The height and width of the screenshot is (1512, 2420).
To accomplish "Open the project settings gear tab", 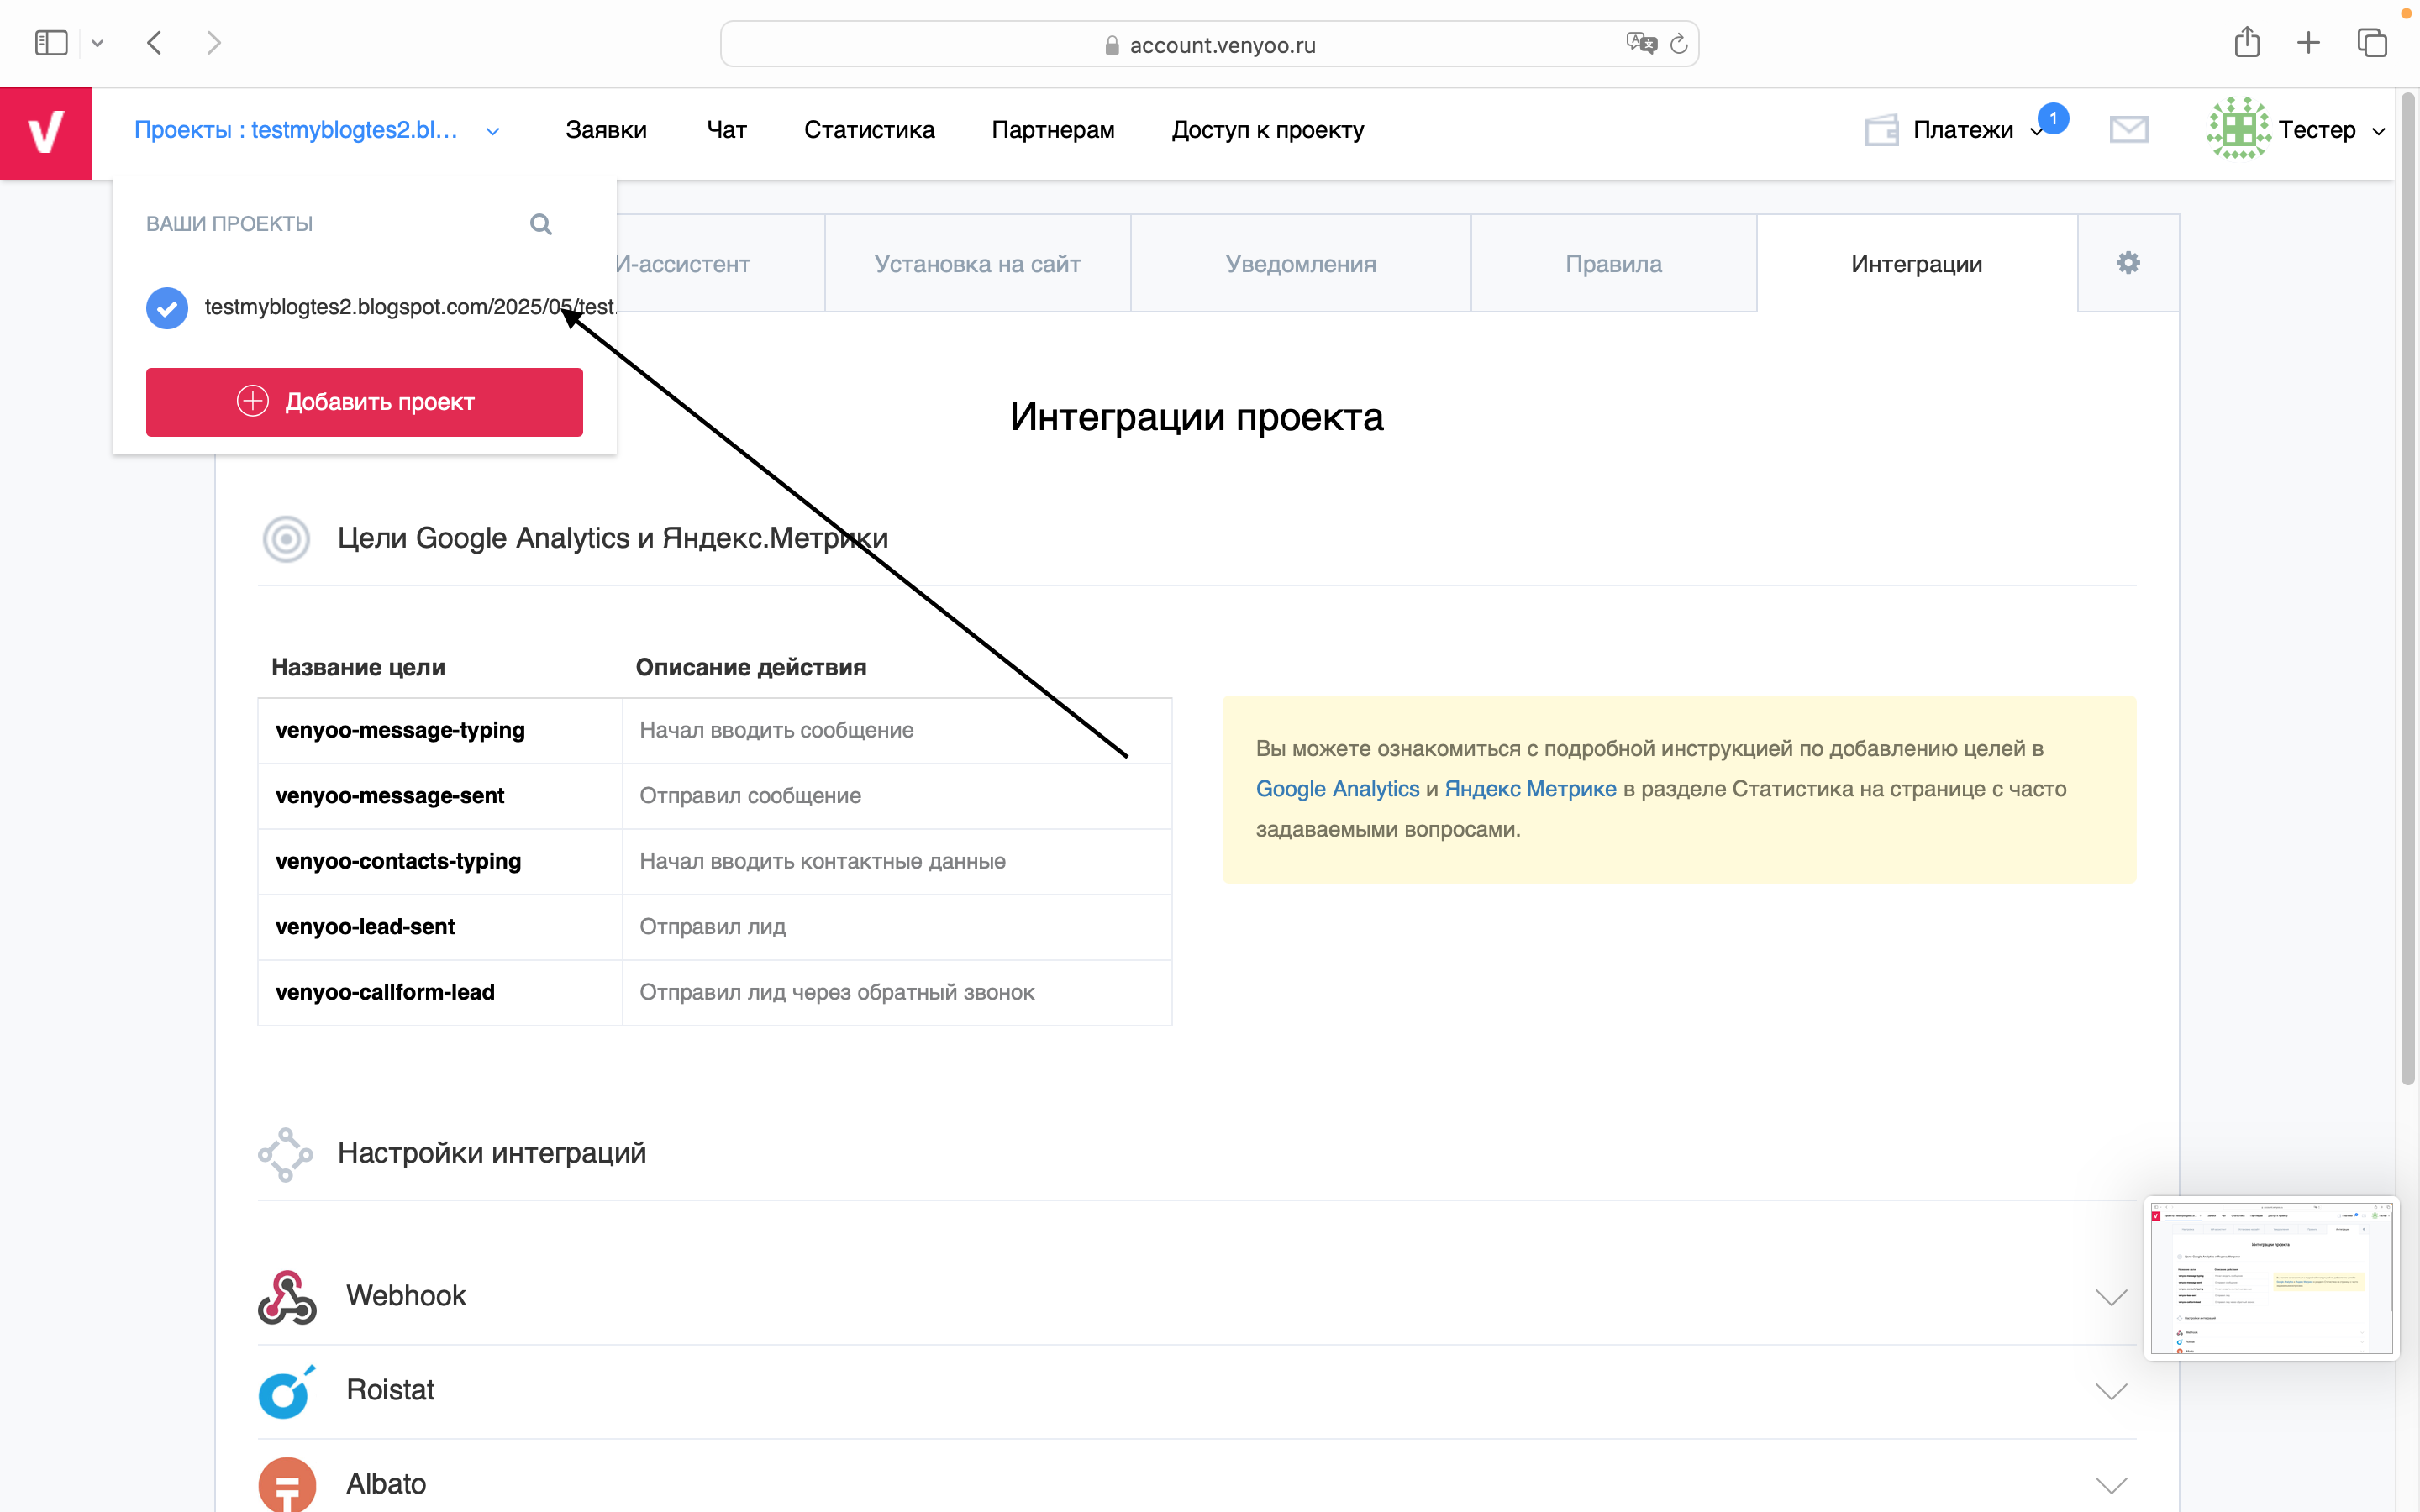I will pos(2128,263).
